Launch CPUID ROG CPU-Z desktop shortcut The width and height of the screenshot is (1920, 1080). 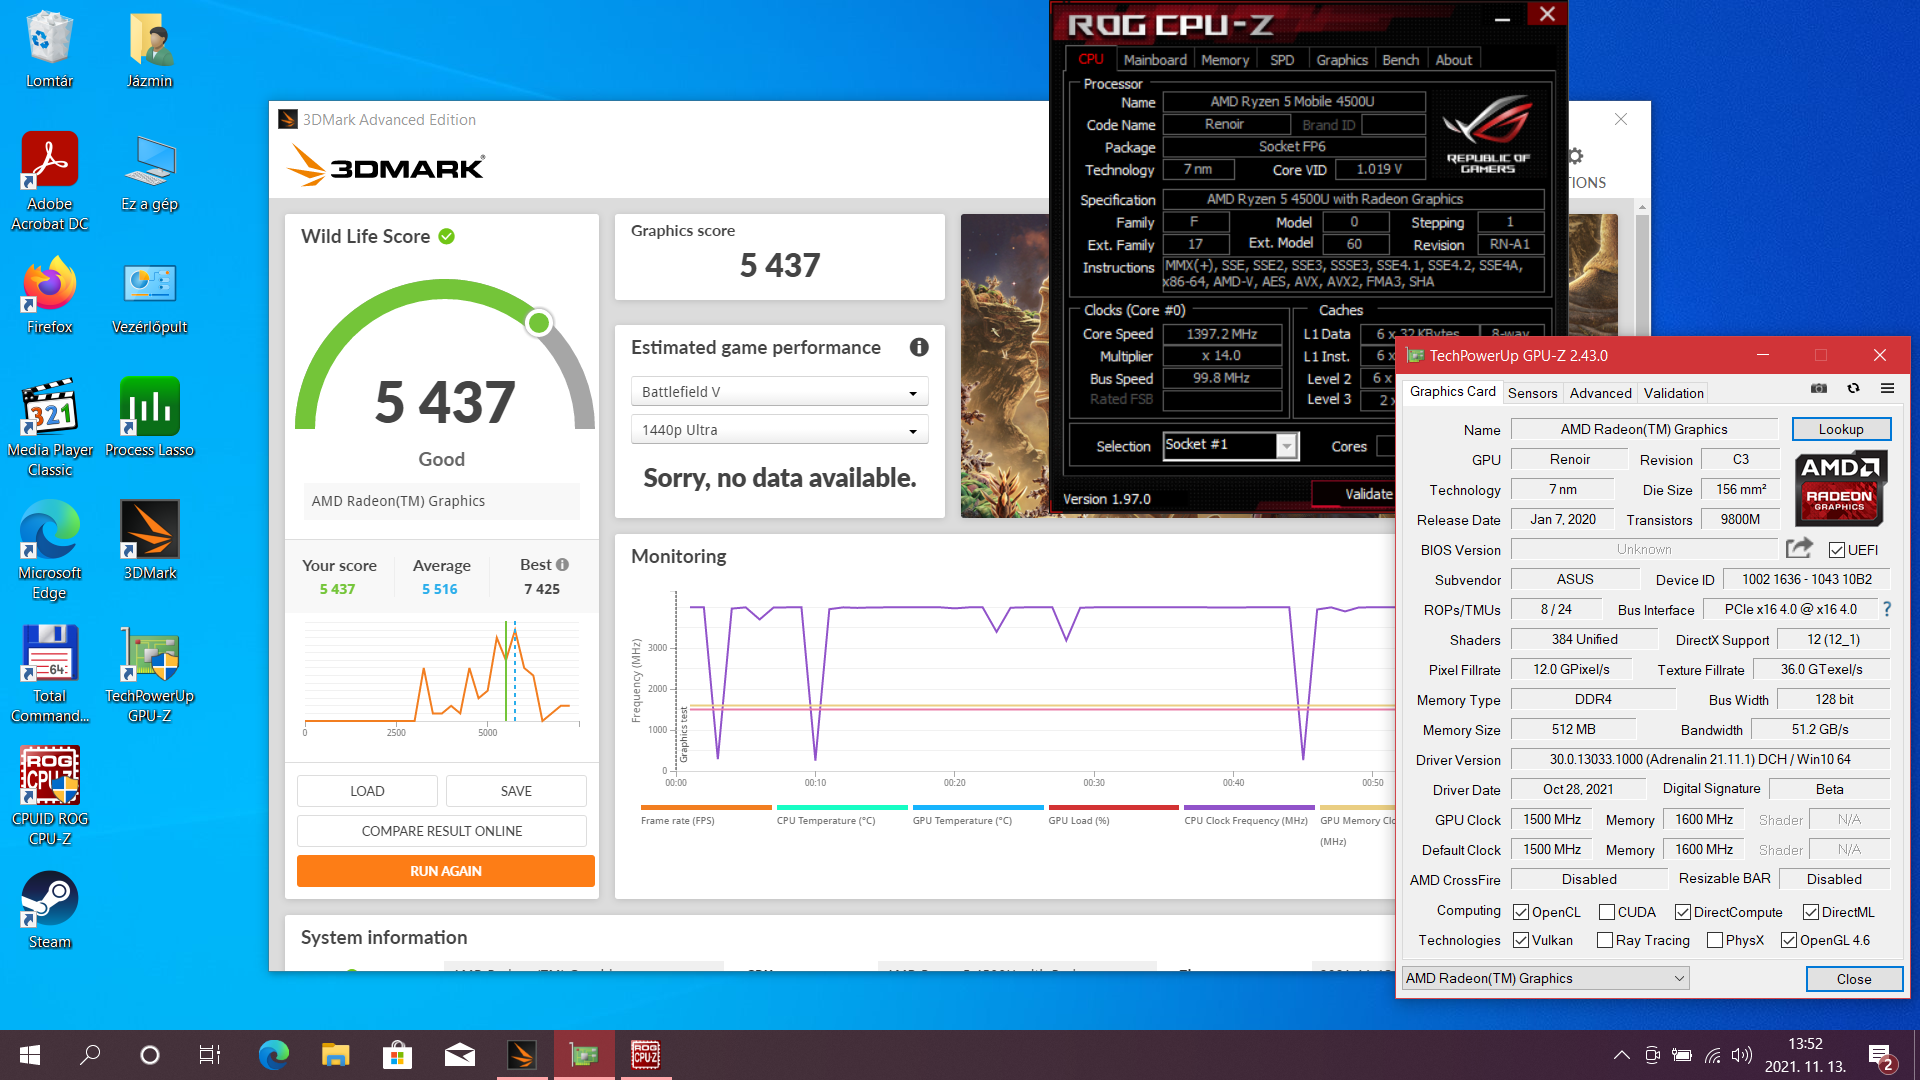(x=49, y=796)
